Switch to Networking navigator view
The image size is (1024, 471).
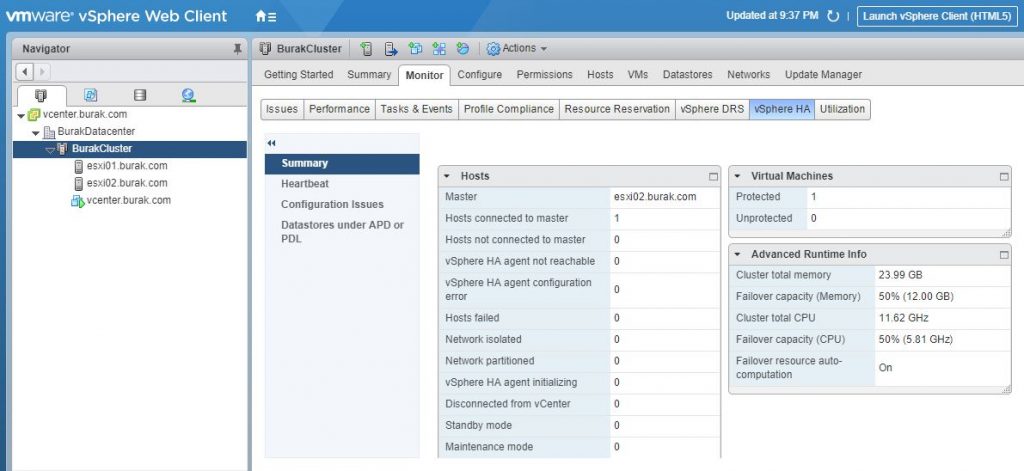[x=189, y=95]
